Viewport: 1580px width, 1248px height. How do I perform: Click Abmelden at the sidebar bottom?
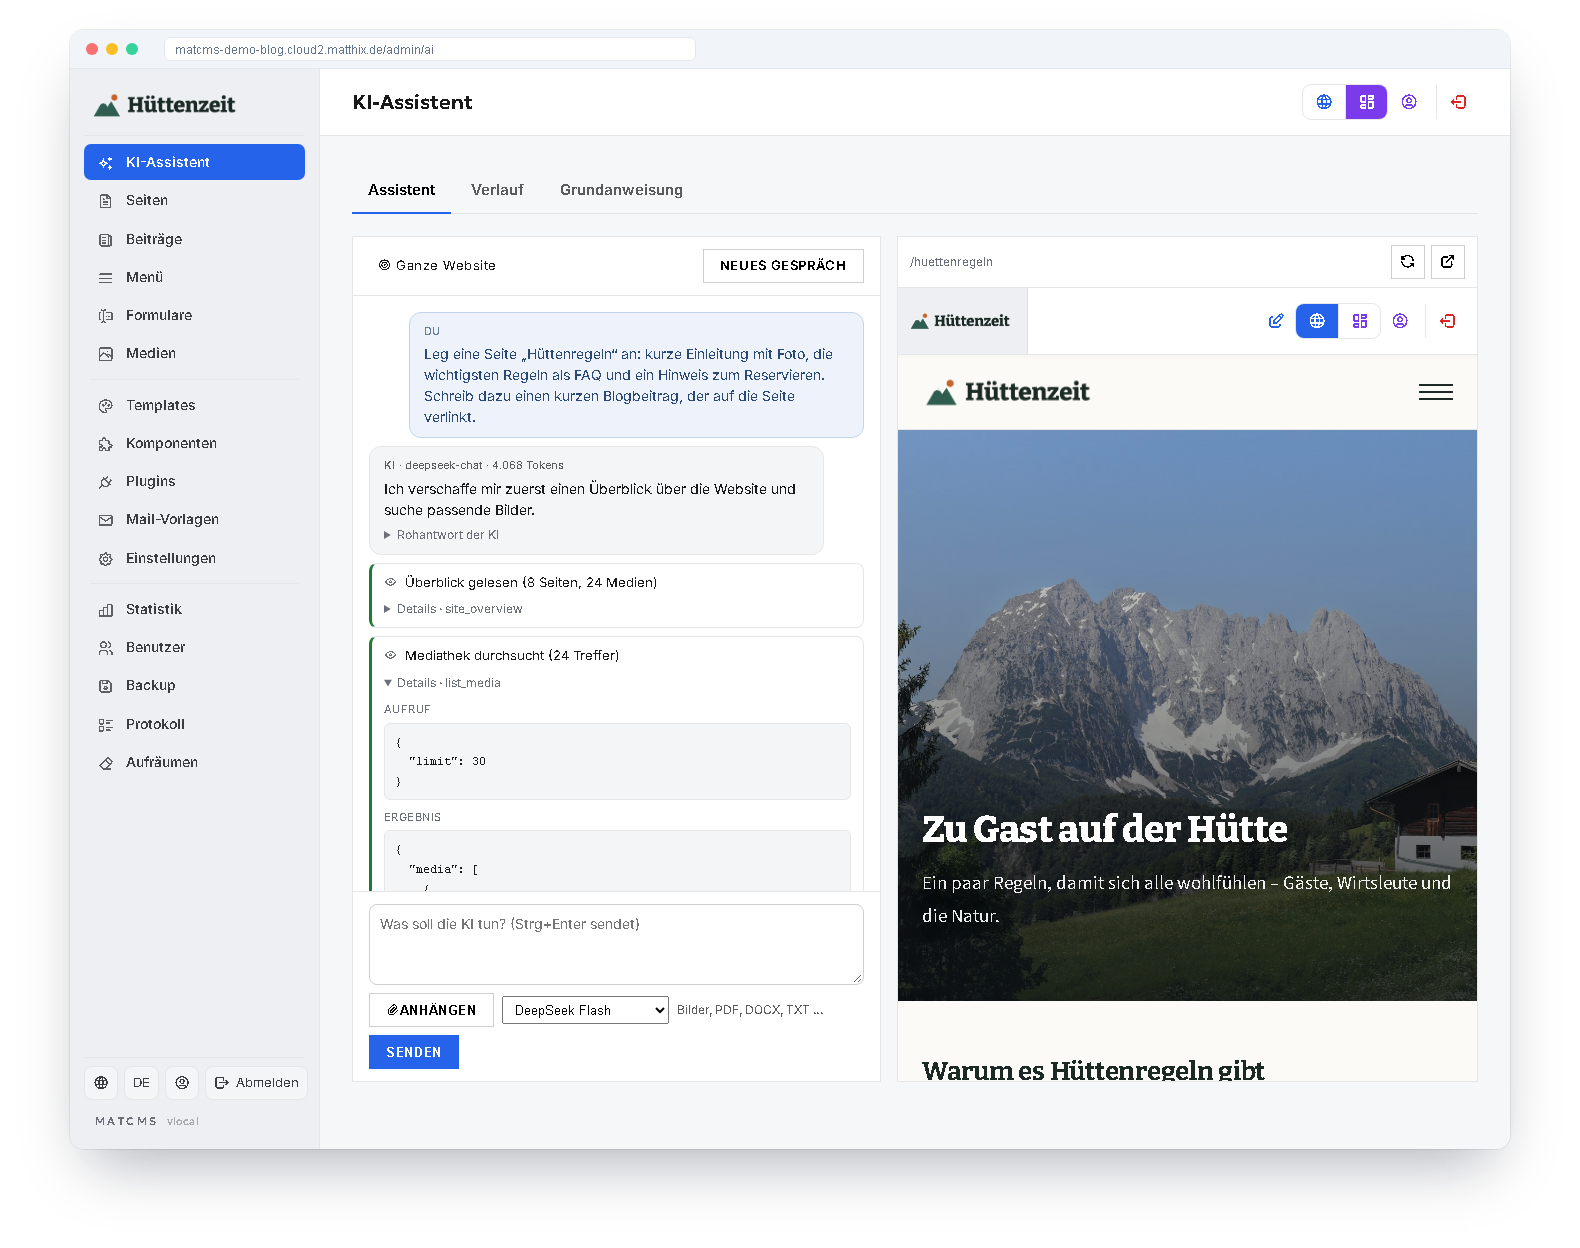click(257, 1083)
